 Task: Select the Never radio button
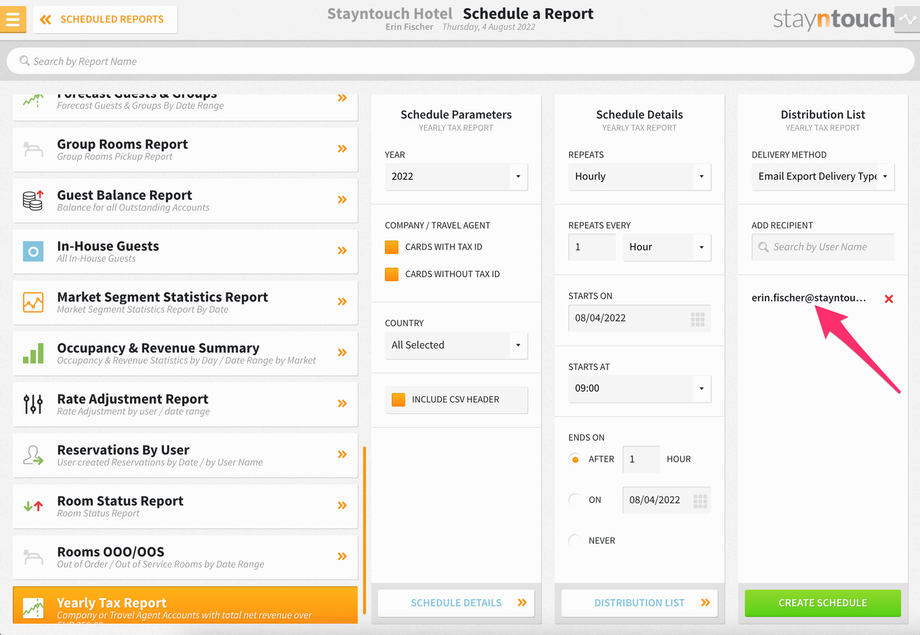point(575,541)
